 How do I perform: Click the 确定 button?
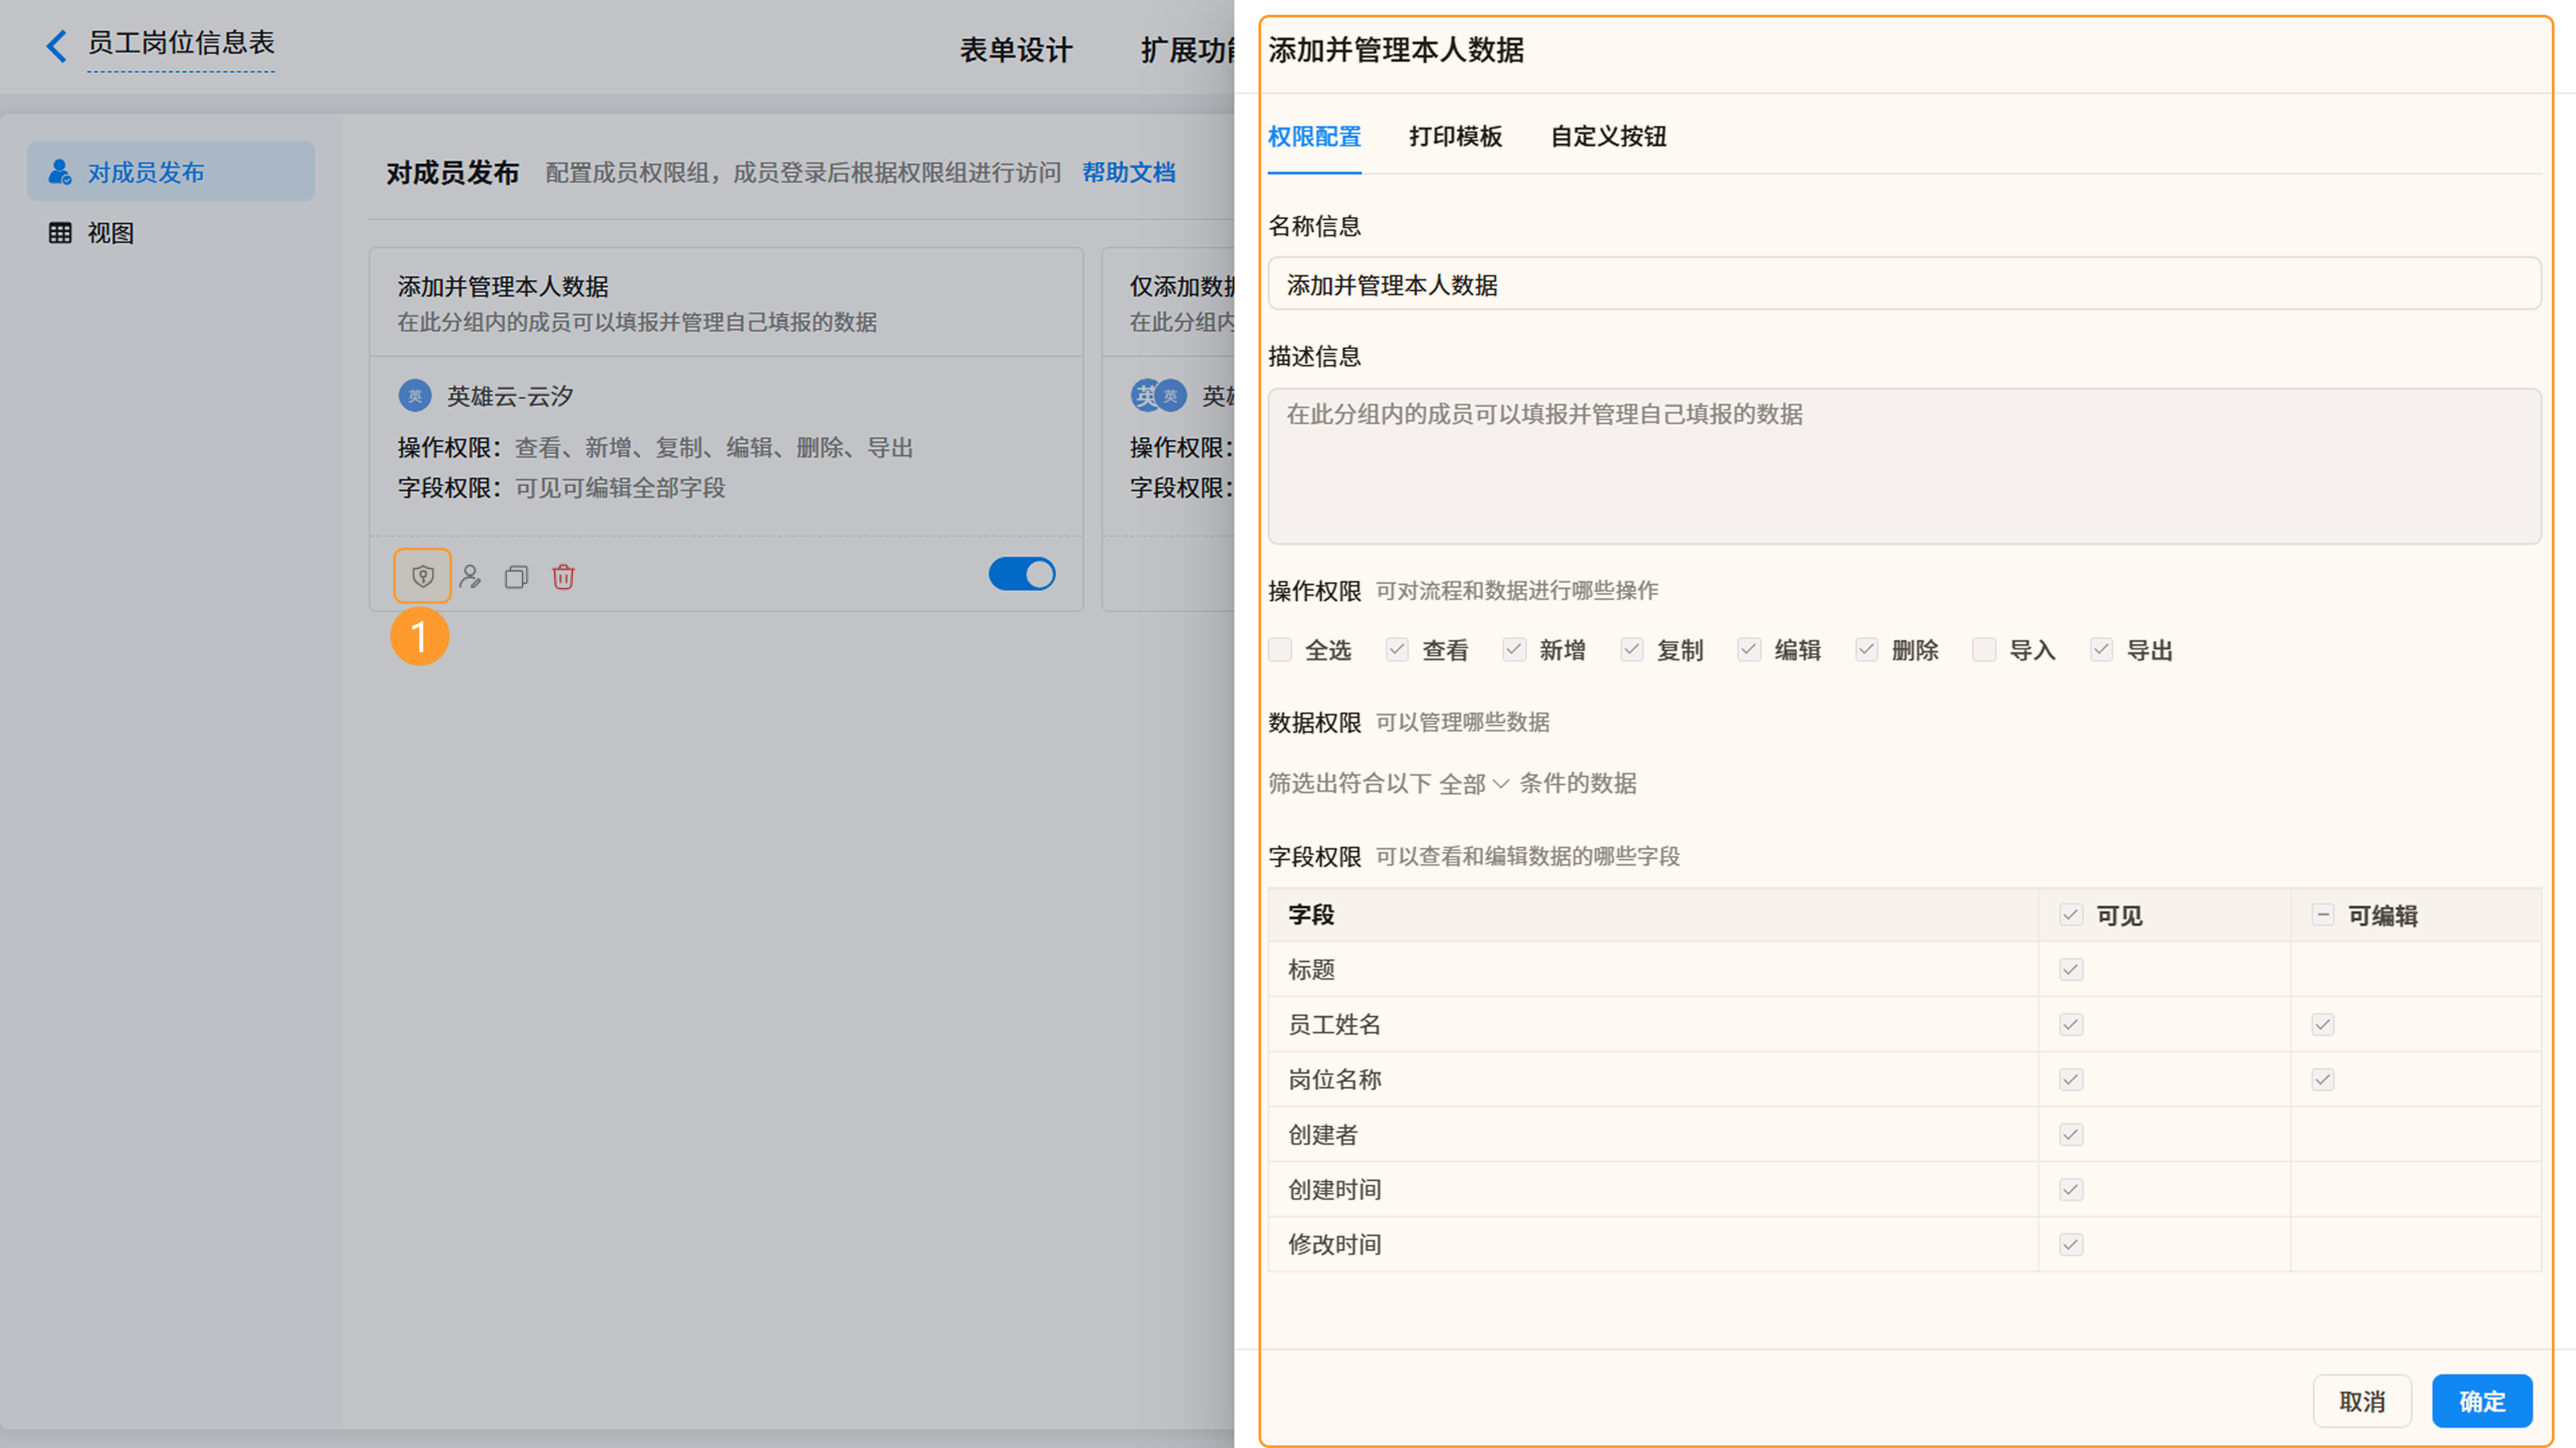(2482, 1401)
